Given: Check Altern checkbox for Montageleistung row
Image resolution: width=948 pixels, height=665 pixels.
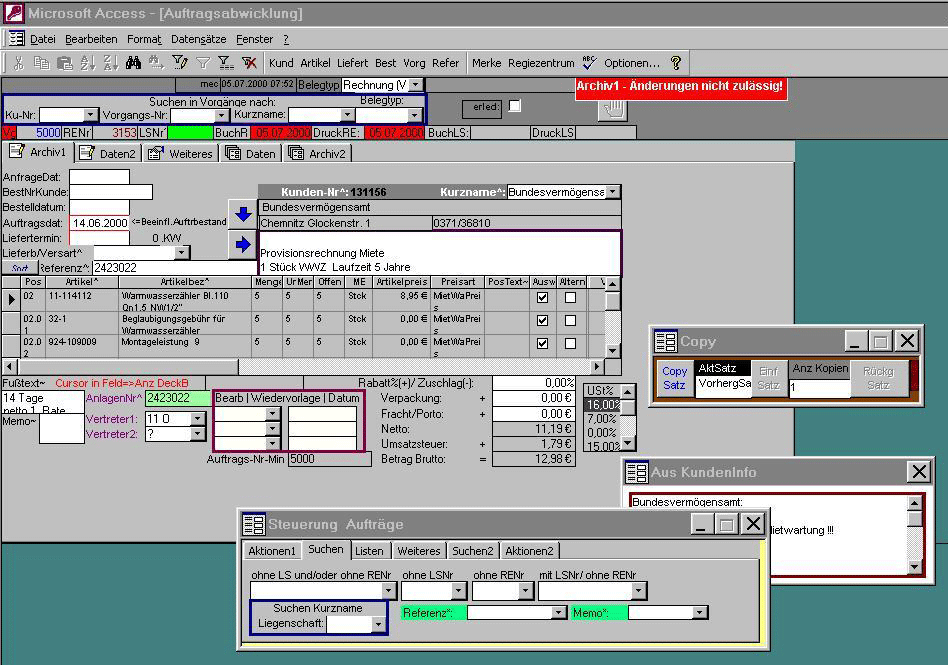Looking at the screenshot, I should 570,343.
